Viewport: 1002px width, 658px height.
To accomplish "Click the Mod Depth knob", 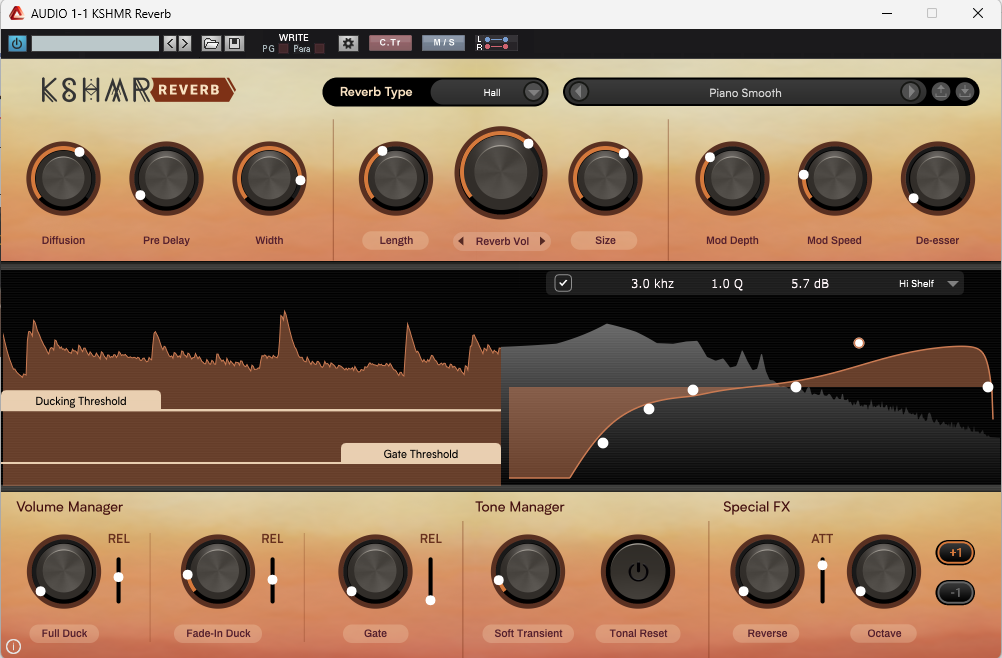I will [732, 178].
